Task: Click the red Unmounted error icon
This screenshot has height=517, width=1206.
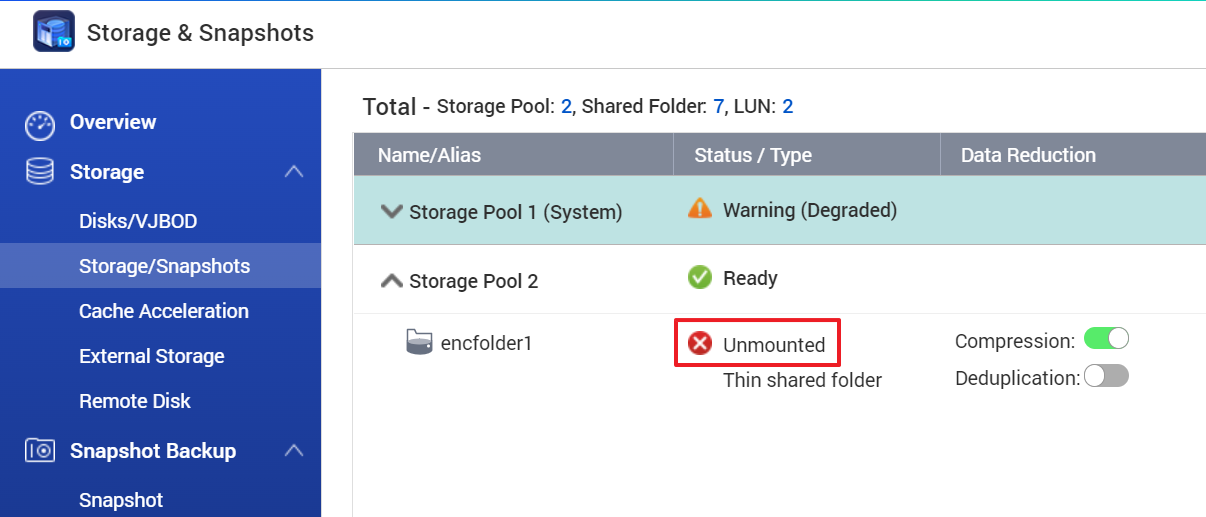Action: (x=700, y=345)
